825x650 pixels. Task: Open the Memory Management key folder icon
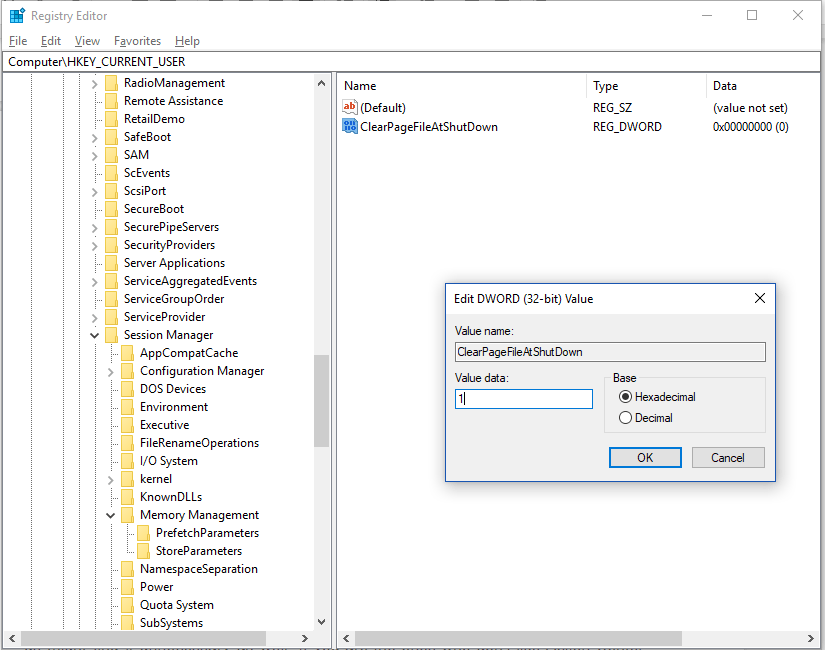(x=129, y=514)
